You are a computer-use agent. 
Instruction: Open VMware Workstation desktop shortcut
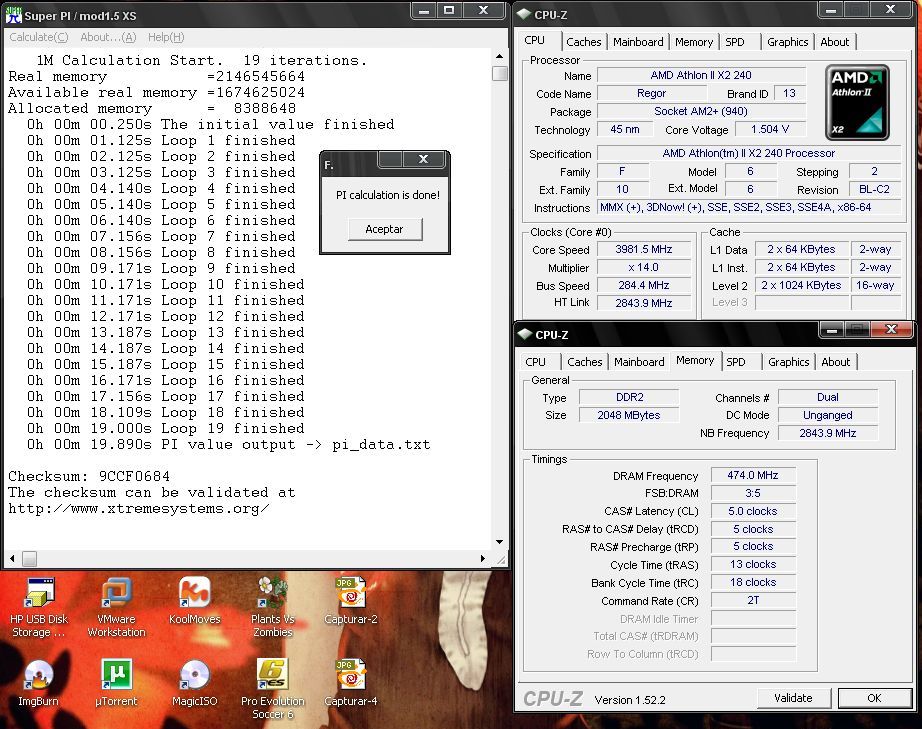(116, 607)
